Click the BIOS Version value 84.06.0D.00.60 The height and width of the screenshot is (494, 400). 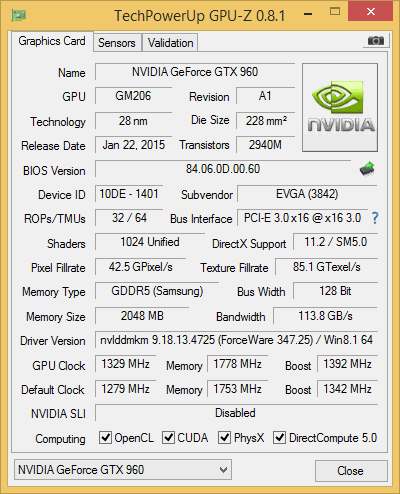[223, 169]
